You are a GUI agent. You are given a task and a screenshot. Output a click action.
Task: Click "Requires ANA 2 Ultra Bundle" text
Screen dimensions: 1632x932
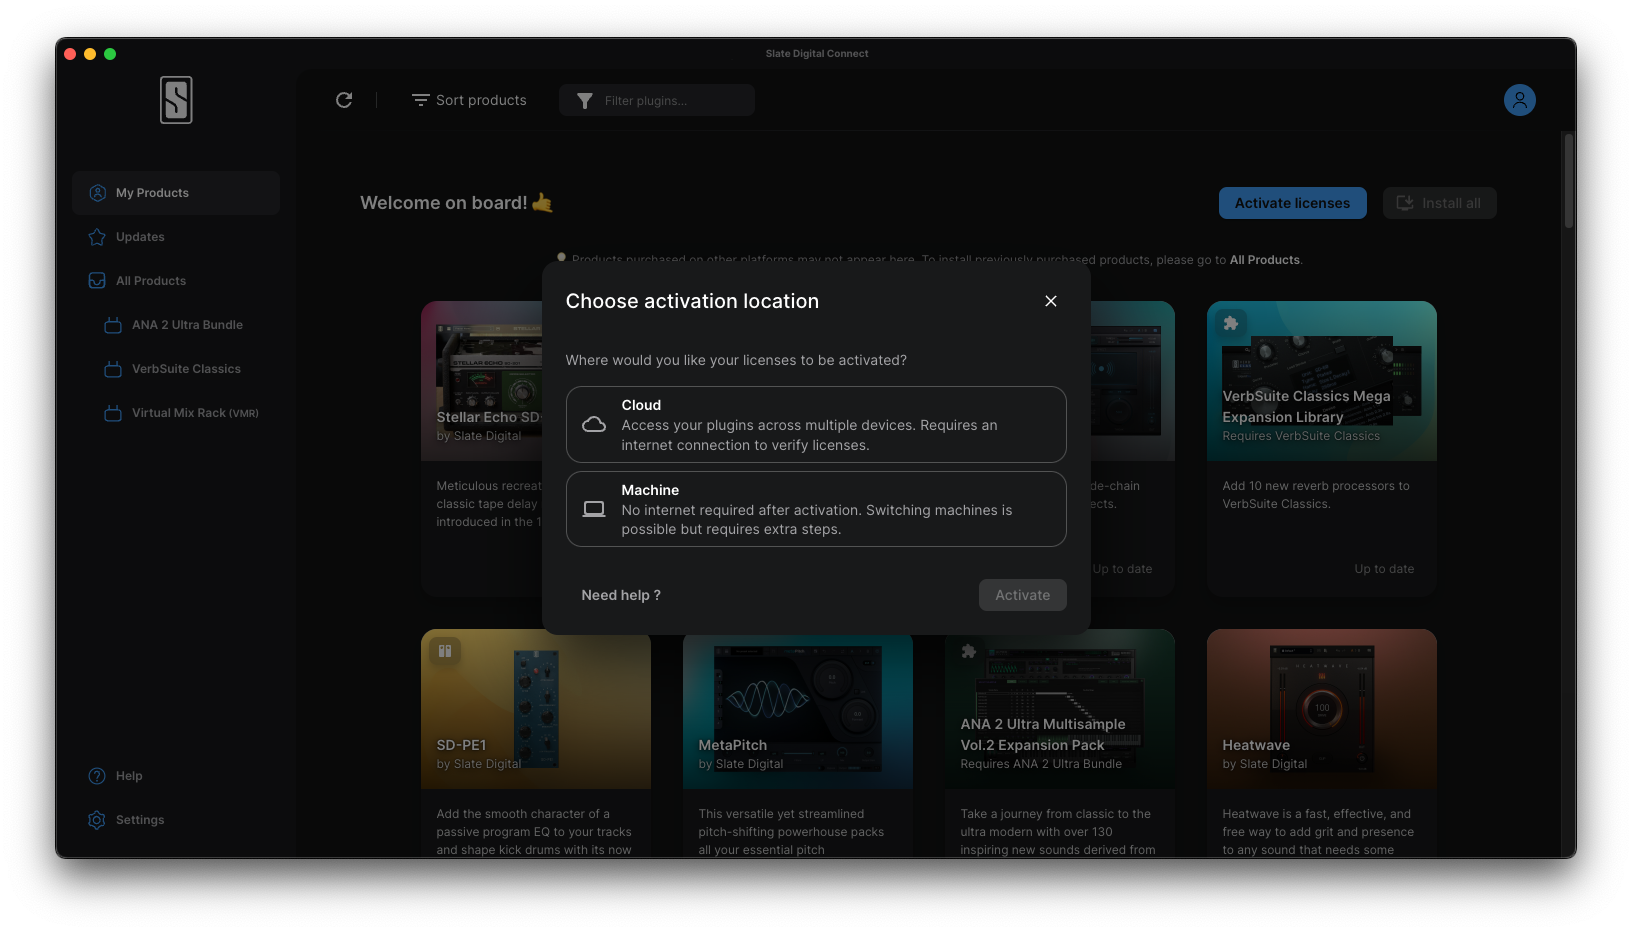coord(1041,764)
